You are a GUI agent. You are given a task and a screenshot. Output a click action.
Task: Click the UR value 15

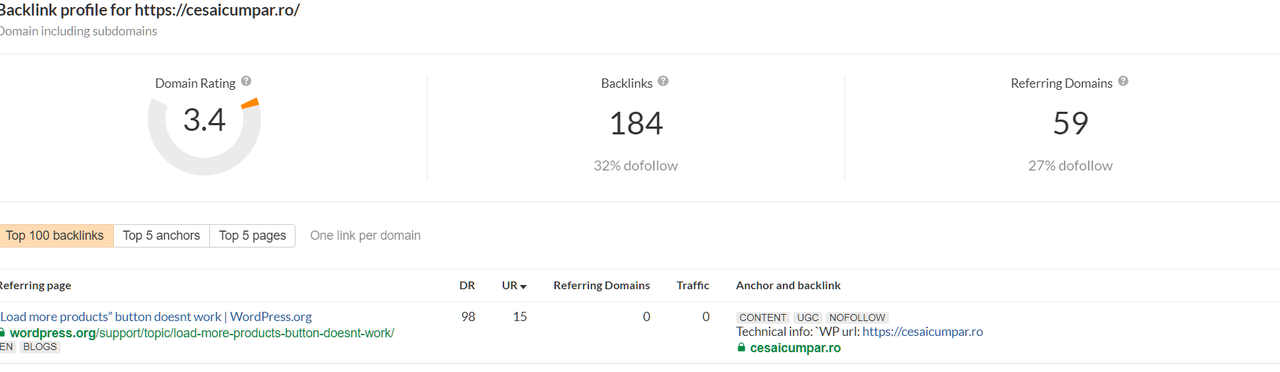[520, 316]
